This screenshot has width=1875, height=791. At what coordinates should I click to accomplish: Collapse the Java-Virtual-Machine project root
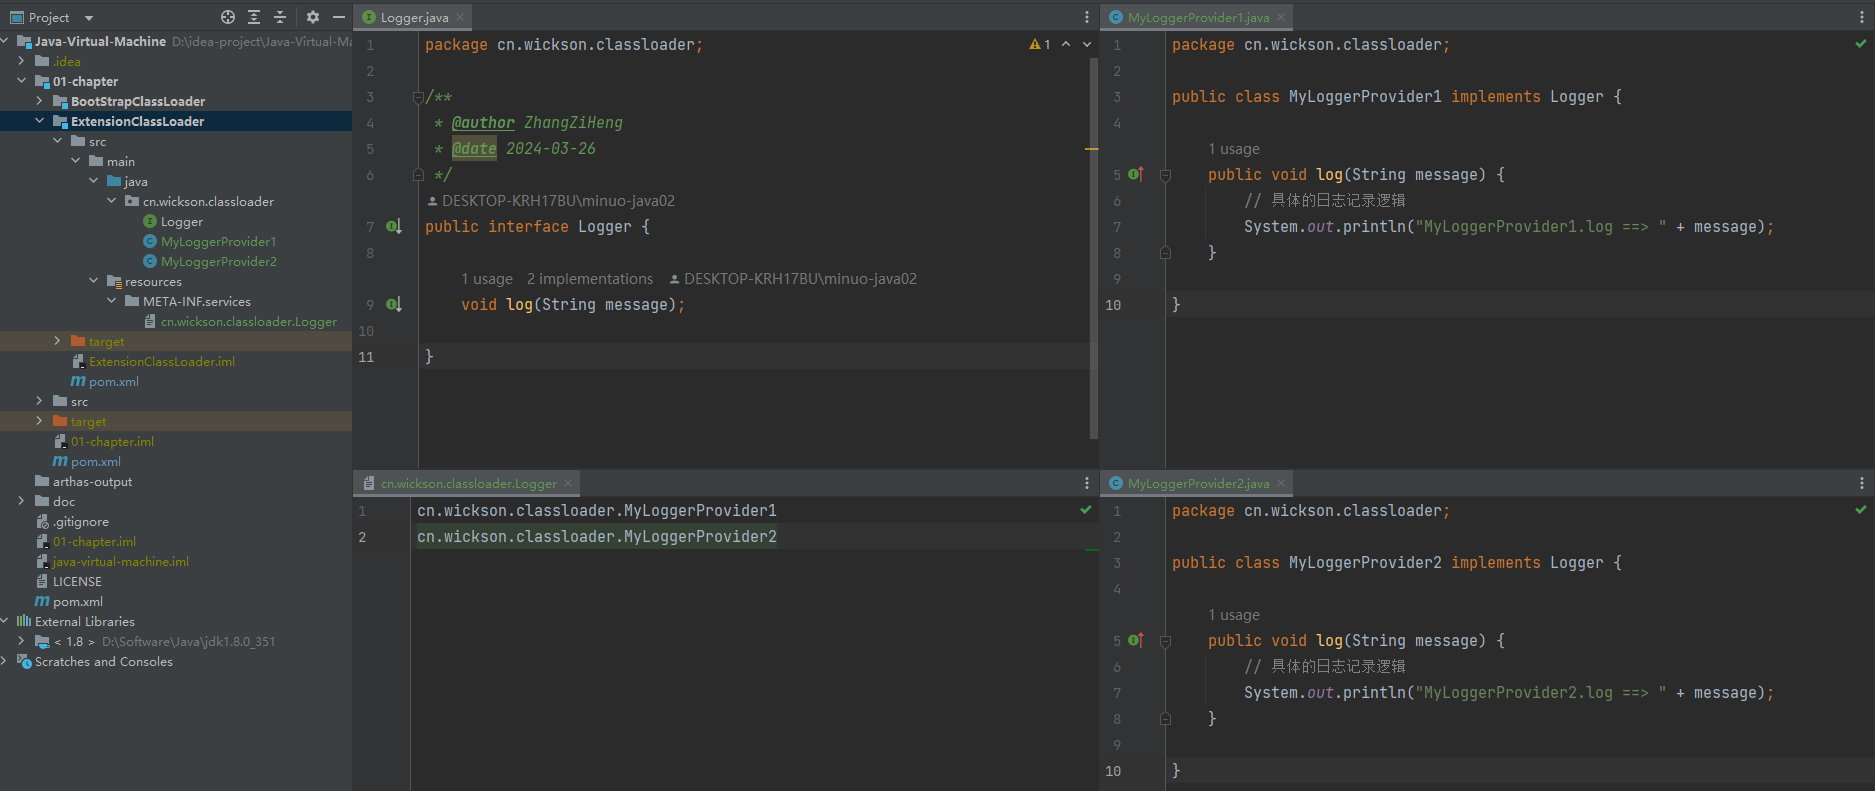point(5,41)
